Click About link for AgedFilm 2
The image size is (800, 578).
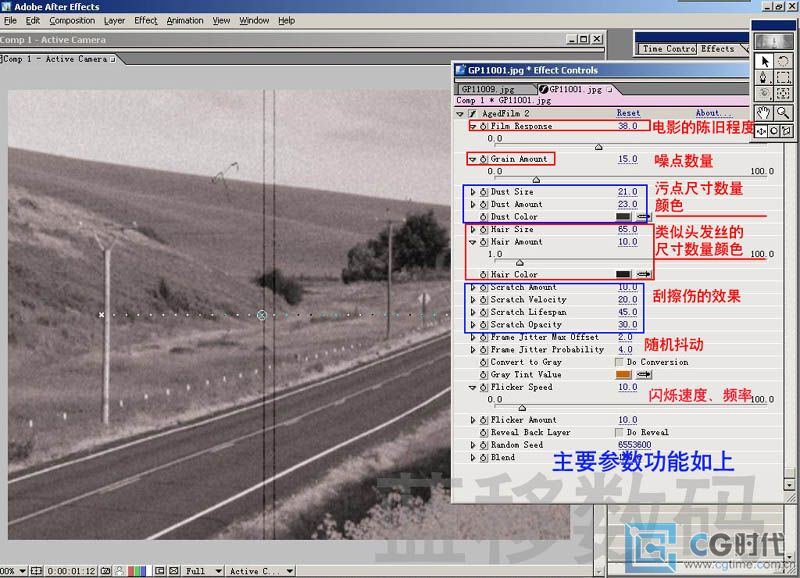click(x=713, y=113)
